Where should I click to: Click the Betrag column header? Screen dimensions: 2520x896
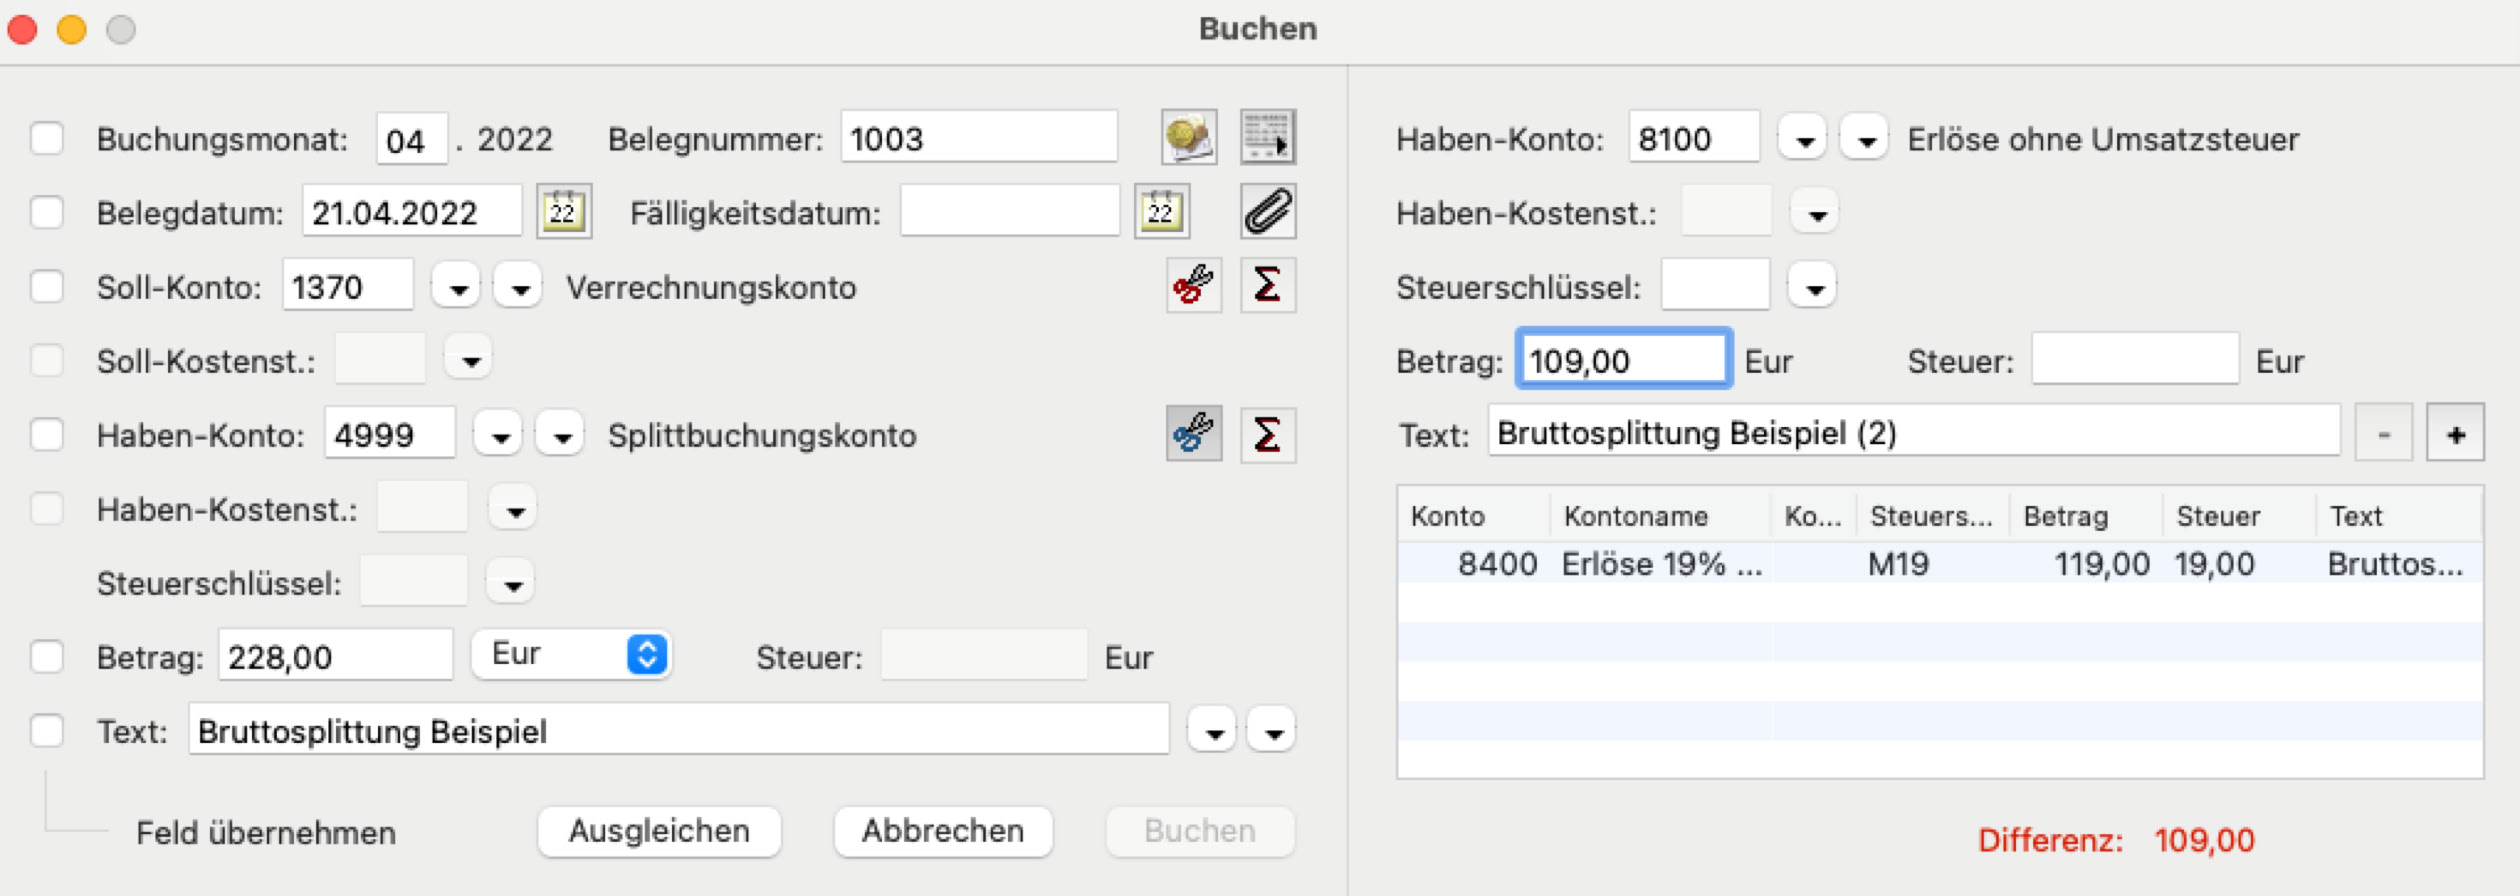pyautogui.click(x=2066, y=516)
